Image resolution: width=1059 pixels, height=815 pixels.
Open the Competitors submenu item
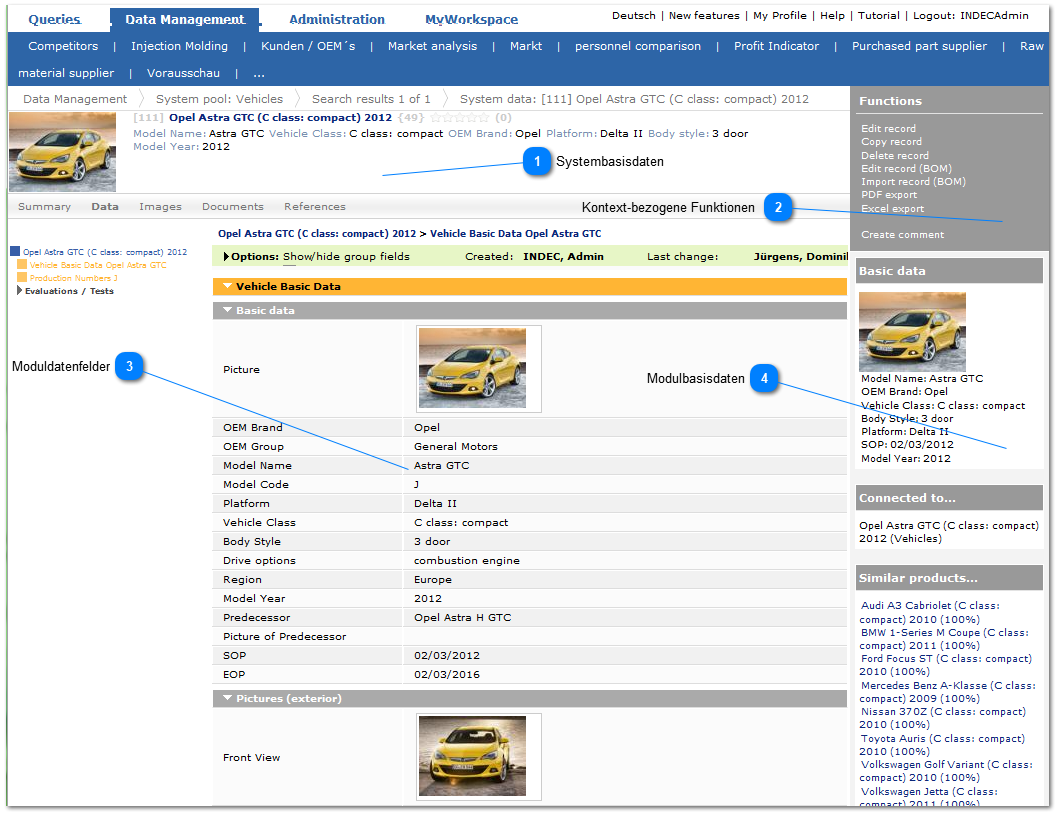[63, 46]
